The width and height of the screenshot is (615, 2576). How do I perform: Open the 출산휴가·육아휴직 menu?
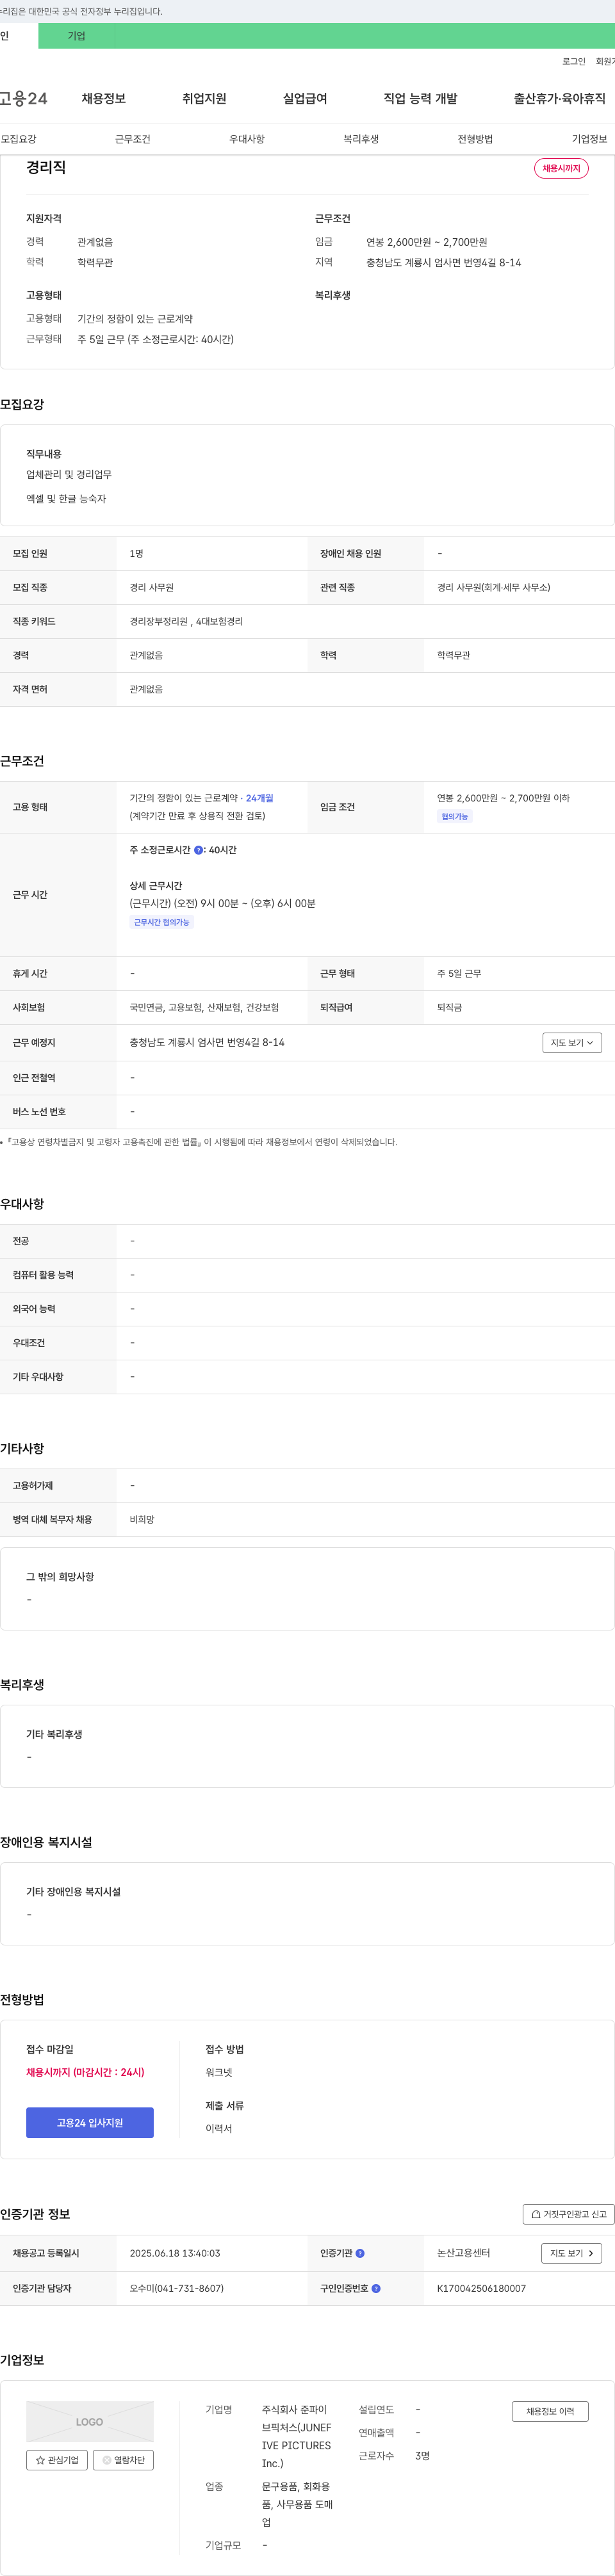point(559,98)
